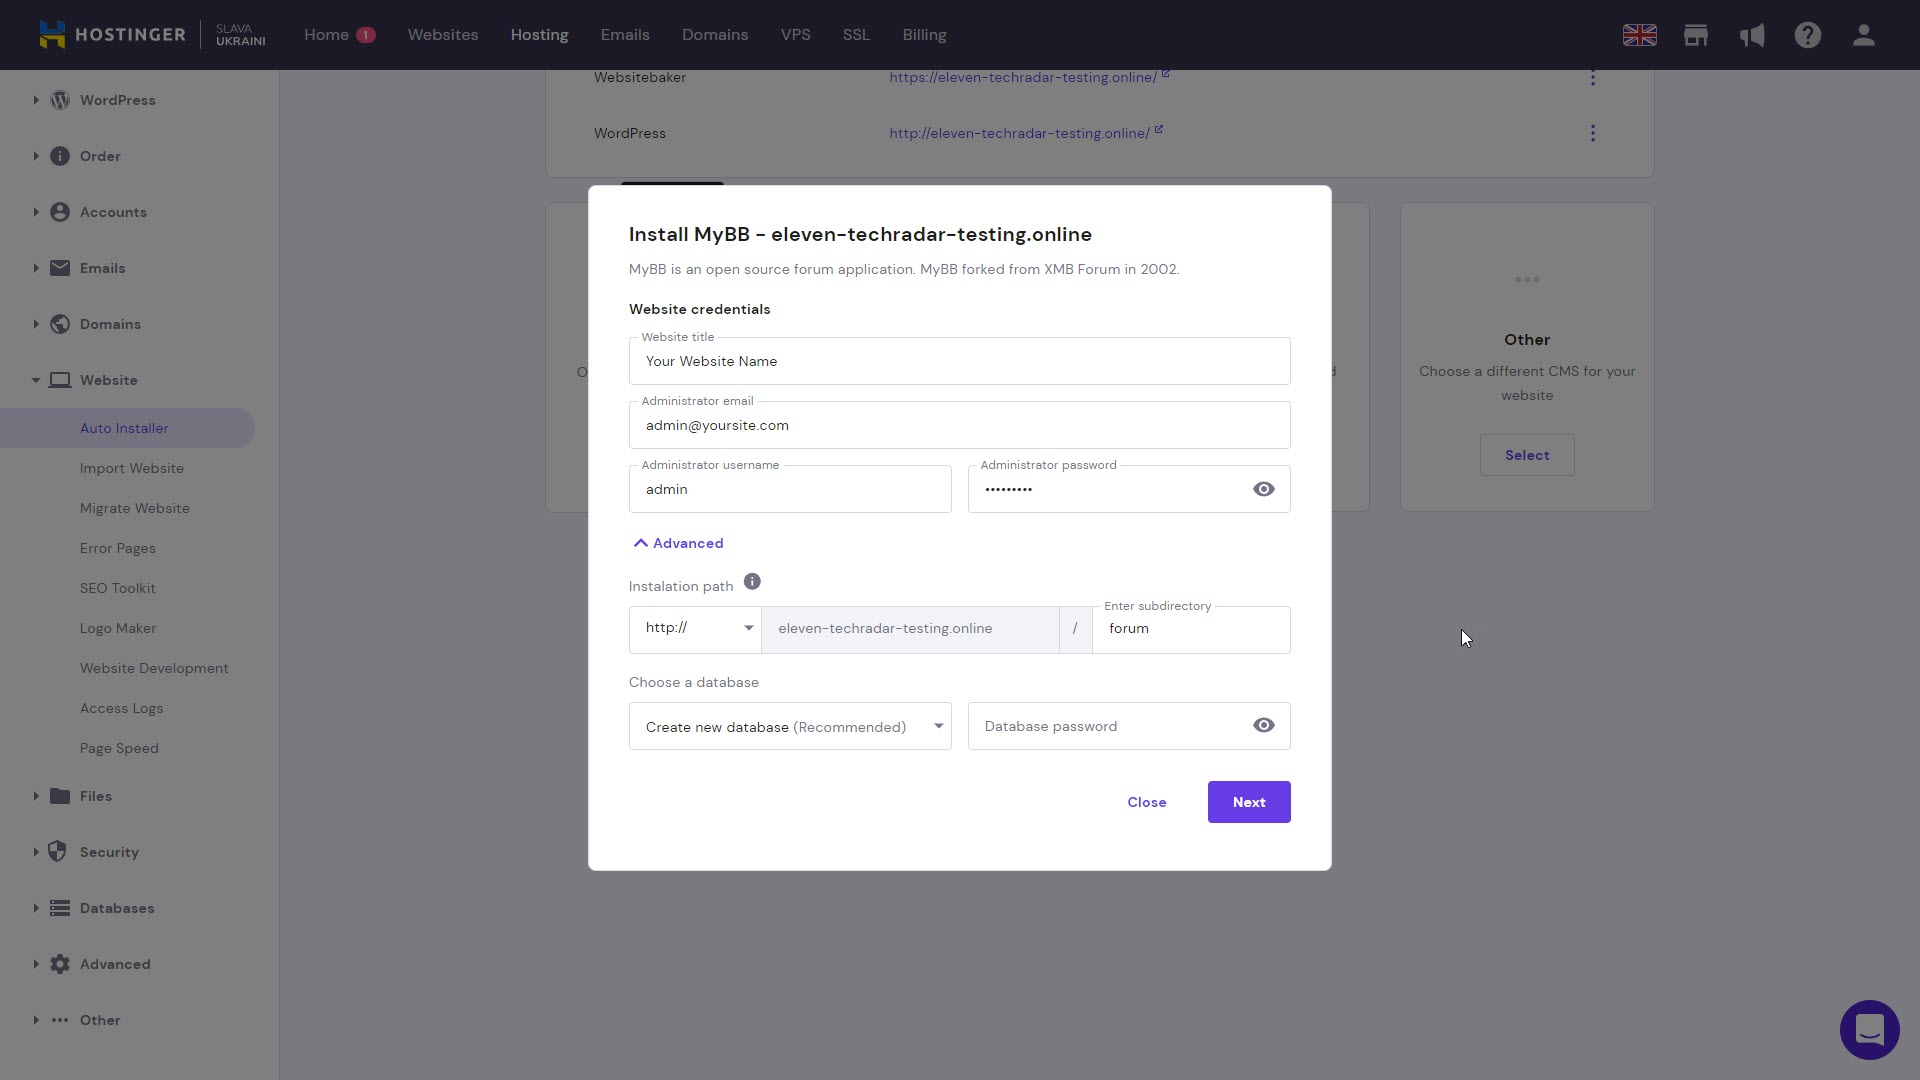Click the Administrator username field
This screenshot has width=1920, height=1080.
pyautogui.click(x=790, y=489)
